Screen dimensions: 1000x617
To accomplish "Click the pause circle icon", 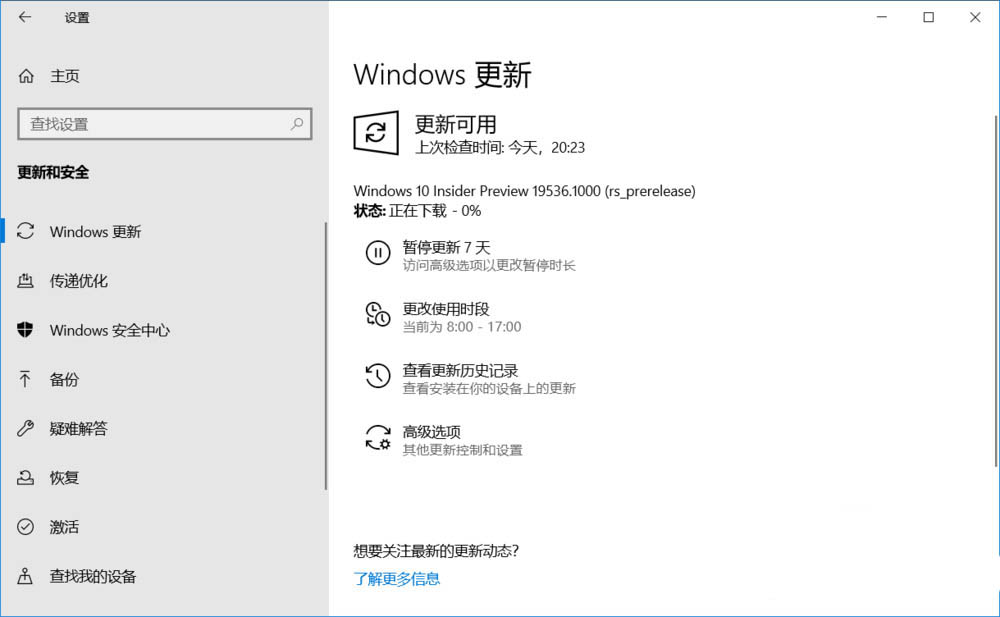I will pyautogui.click(x=378, y=253).
